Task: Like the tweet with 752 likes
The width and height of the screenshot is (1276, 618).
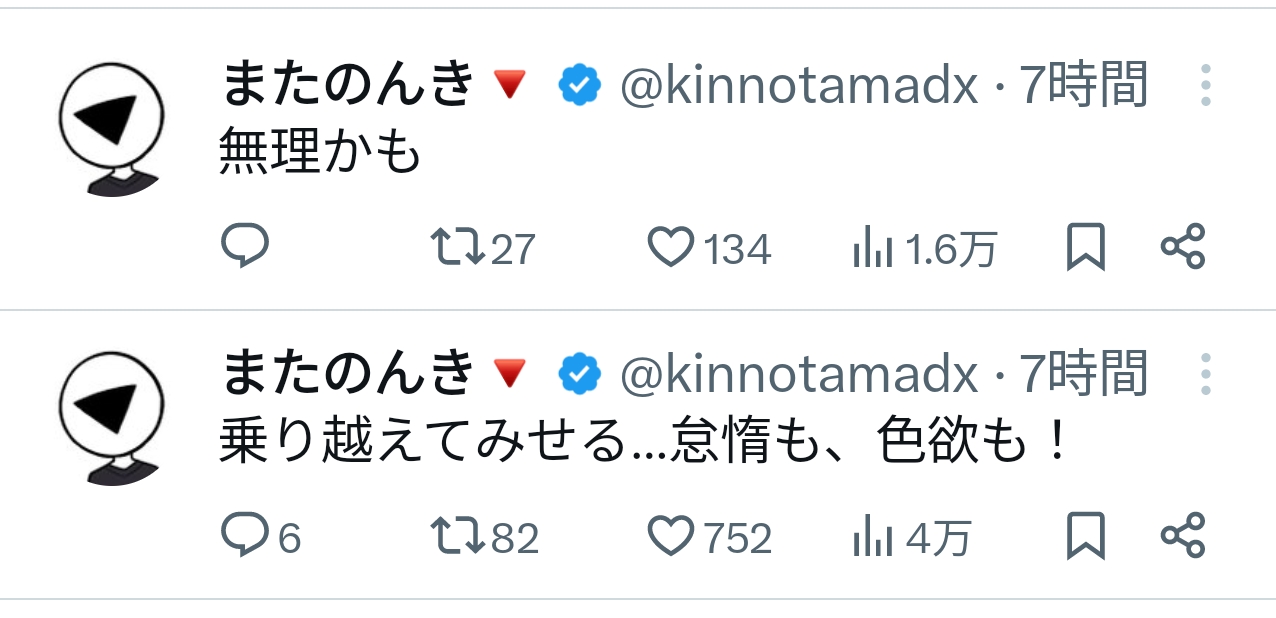Action: 671,537
